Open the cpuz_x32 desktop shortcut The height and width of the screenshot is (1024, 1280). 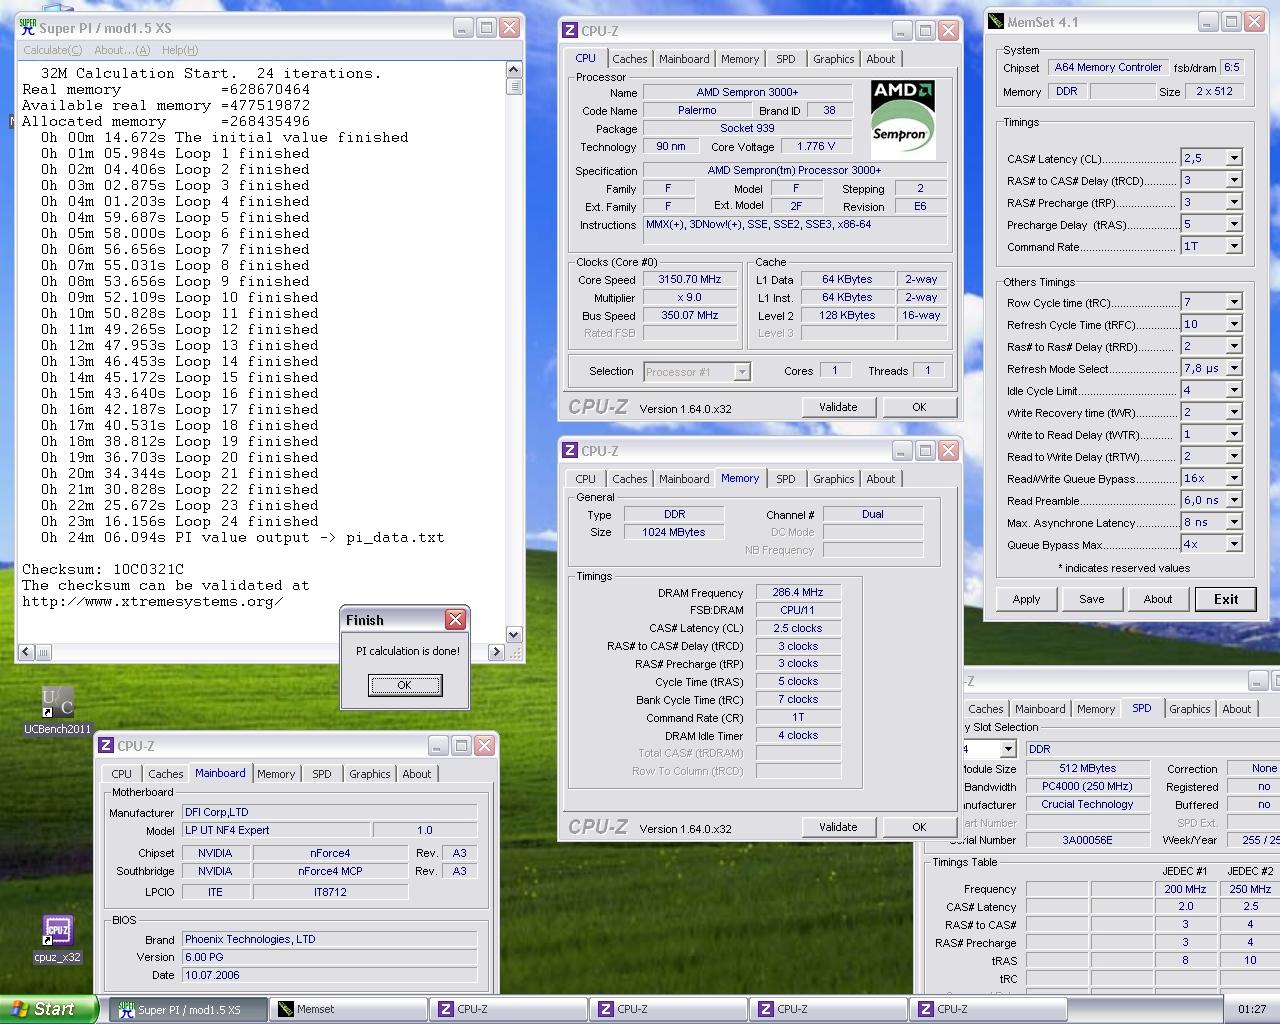coord(57,938)
